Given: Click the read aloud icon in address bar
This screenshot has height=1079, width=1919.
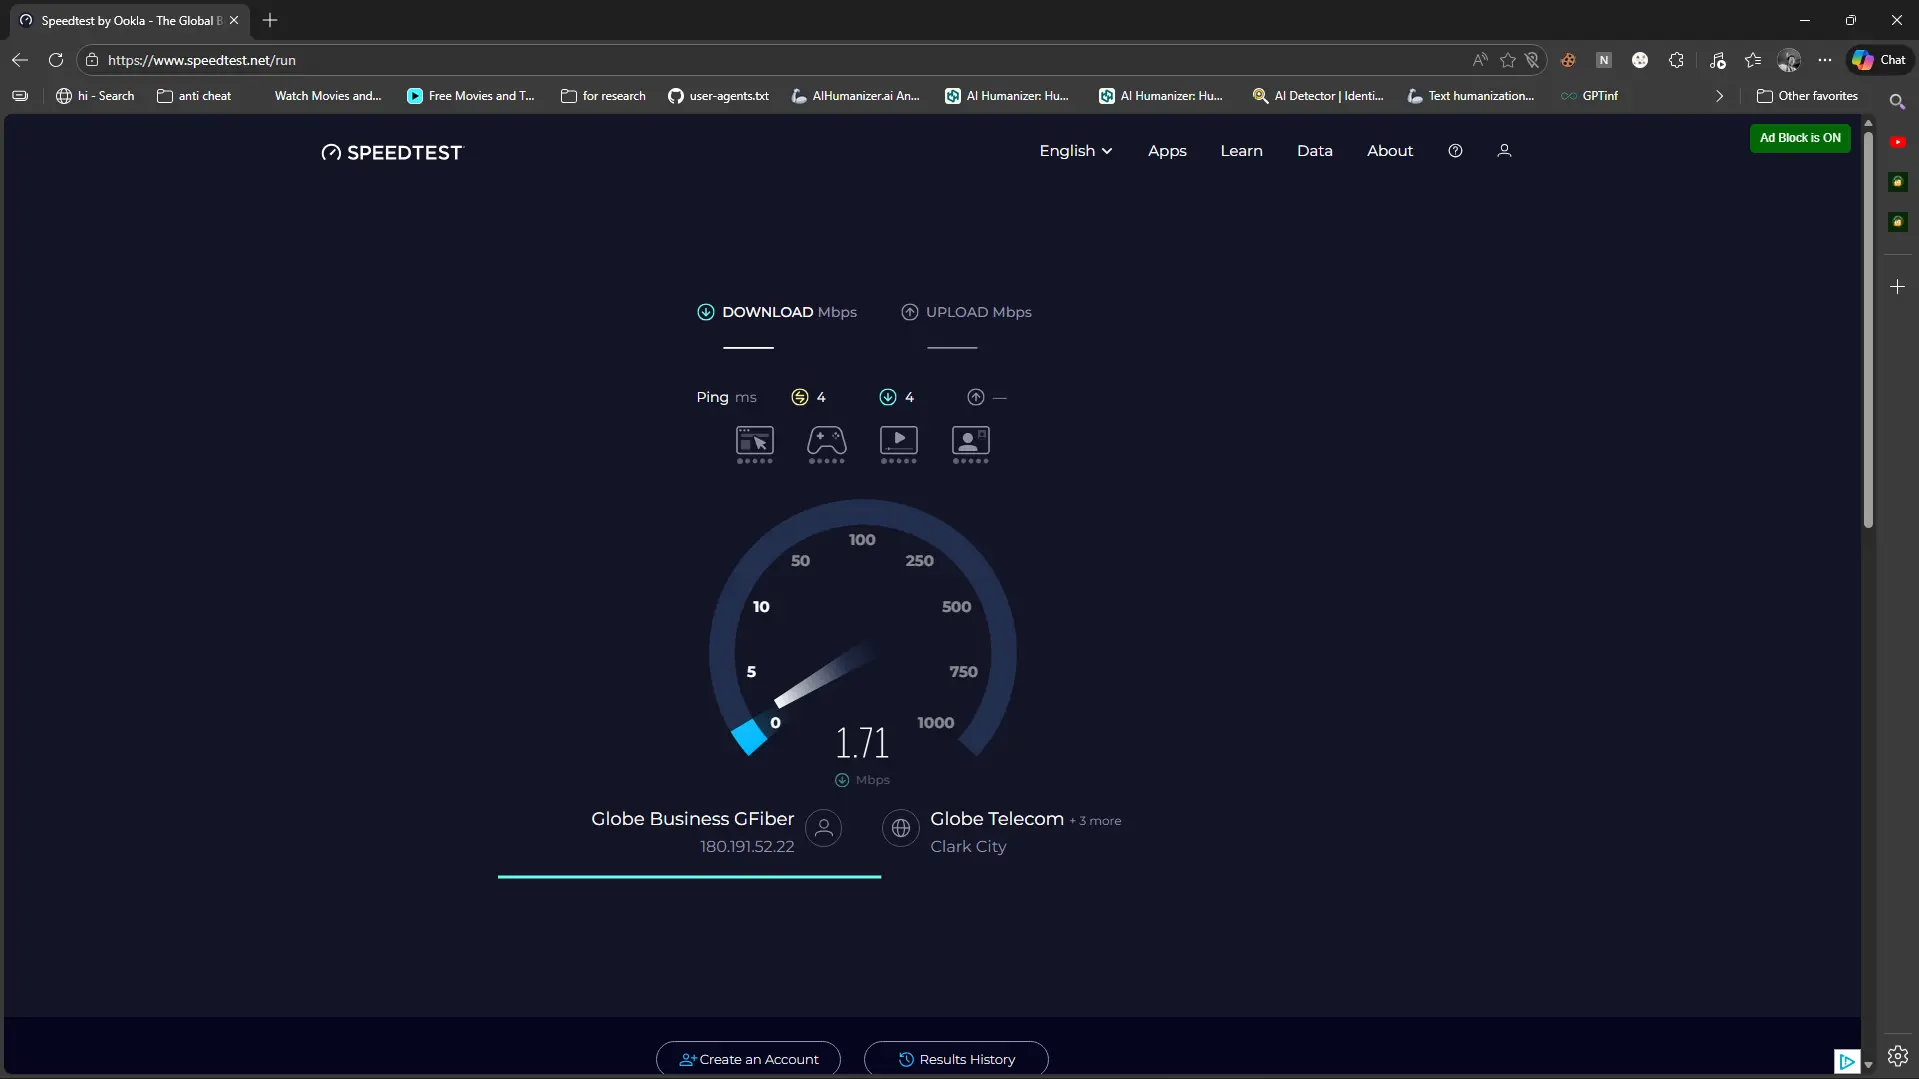Looking at the screenshot, I should (1480, 60).
